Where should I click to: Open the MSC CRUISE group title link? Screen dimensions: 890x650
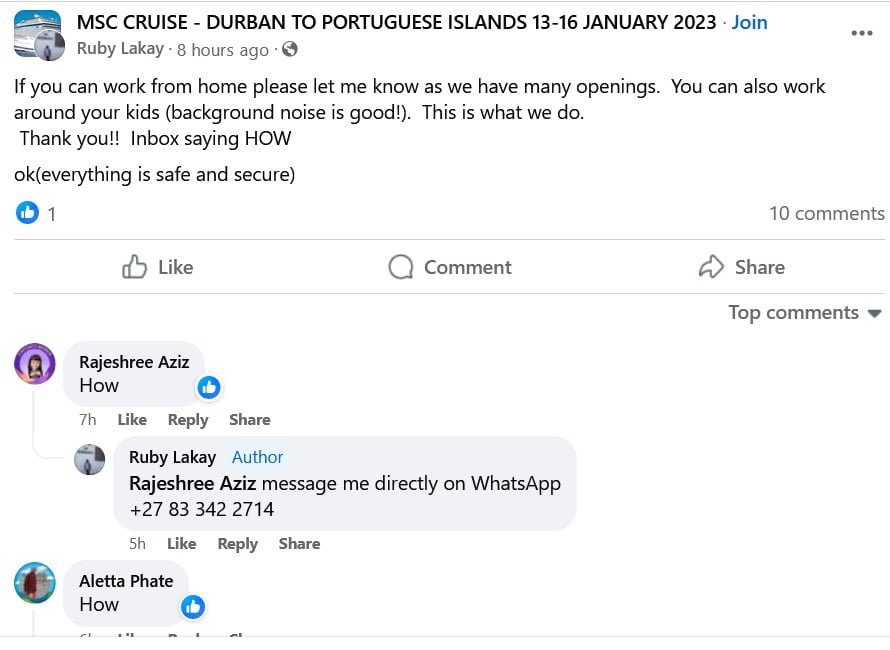(x=396, y=22)
